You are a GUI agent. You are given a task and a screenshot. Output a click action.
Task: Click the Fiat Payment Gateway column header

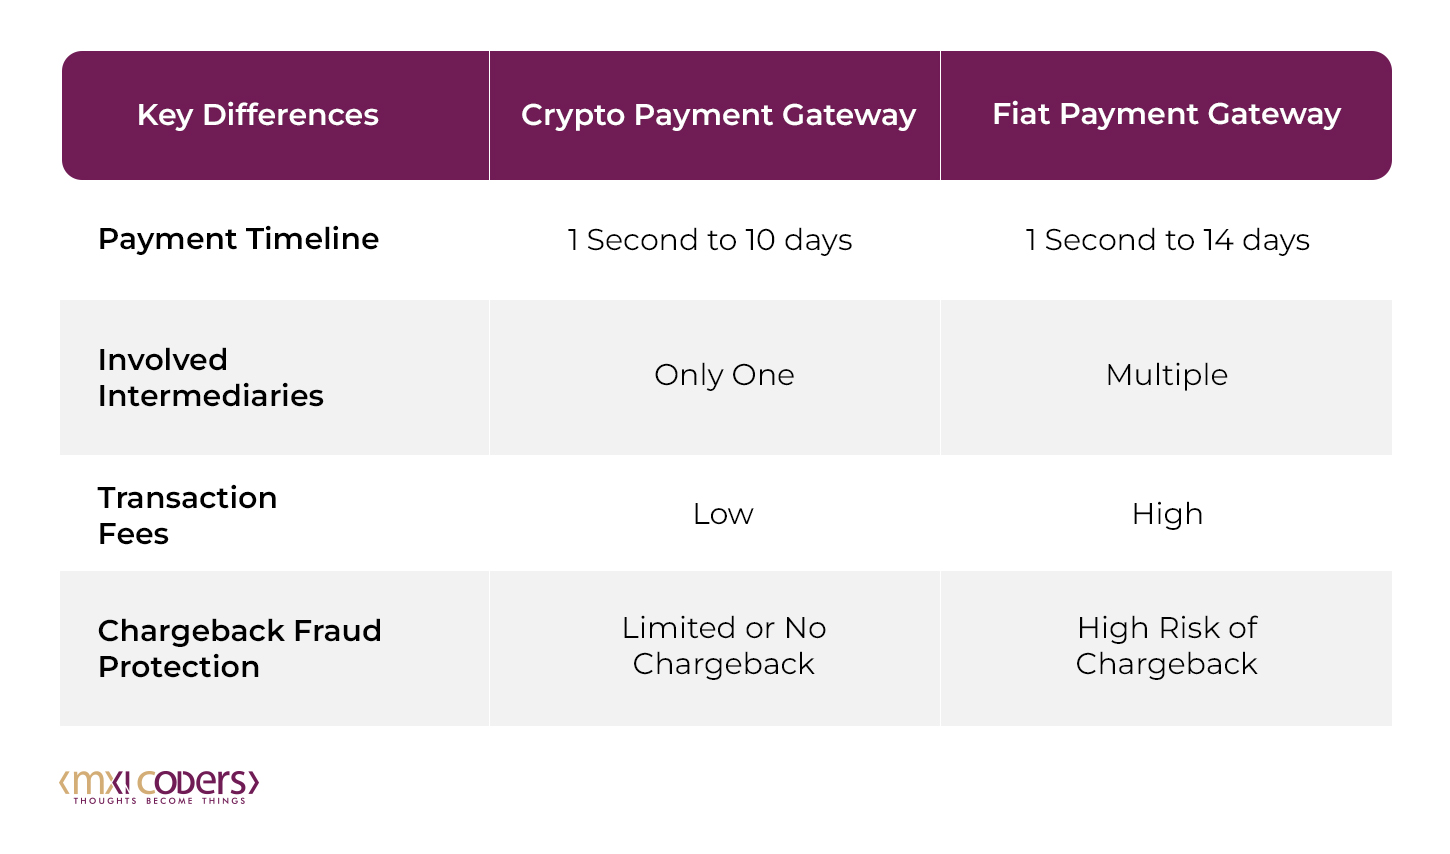(1166, 115)
